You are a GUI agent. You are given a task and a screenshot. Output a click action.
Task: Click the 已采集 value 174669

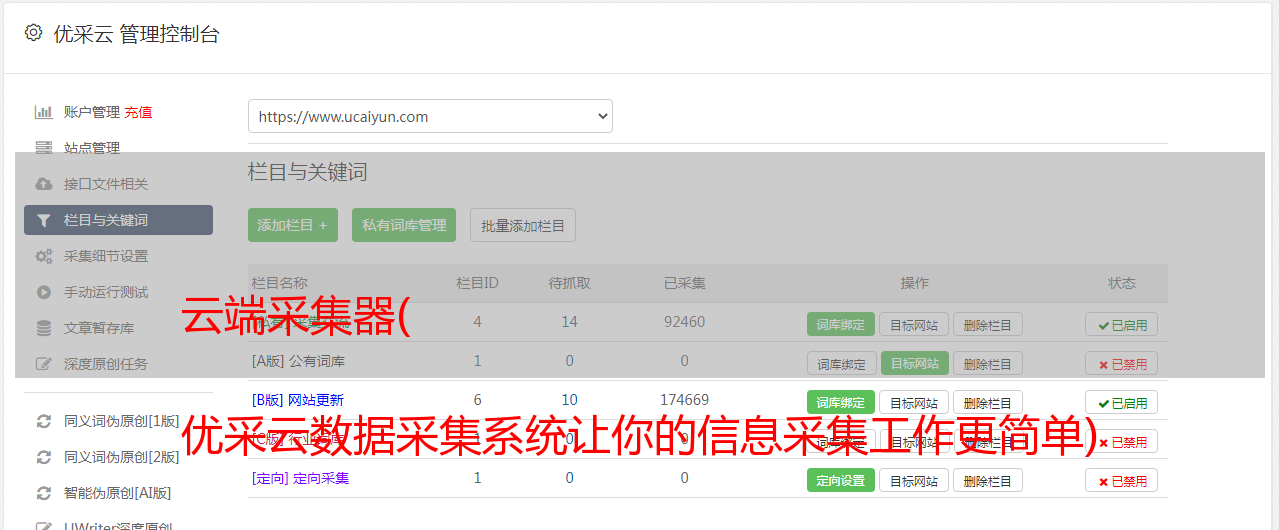[684, 400]
